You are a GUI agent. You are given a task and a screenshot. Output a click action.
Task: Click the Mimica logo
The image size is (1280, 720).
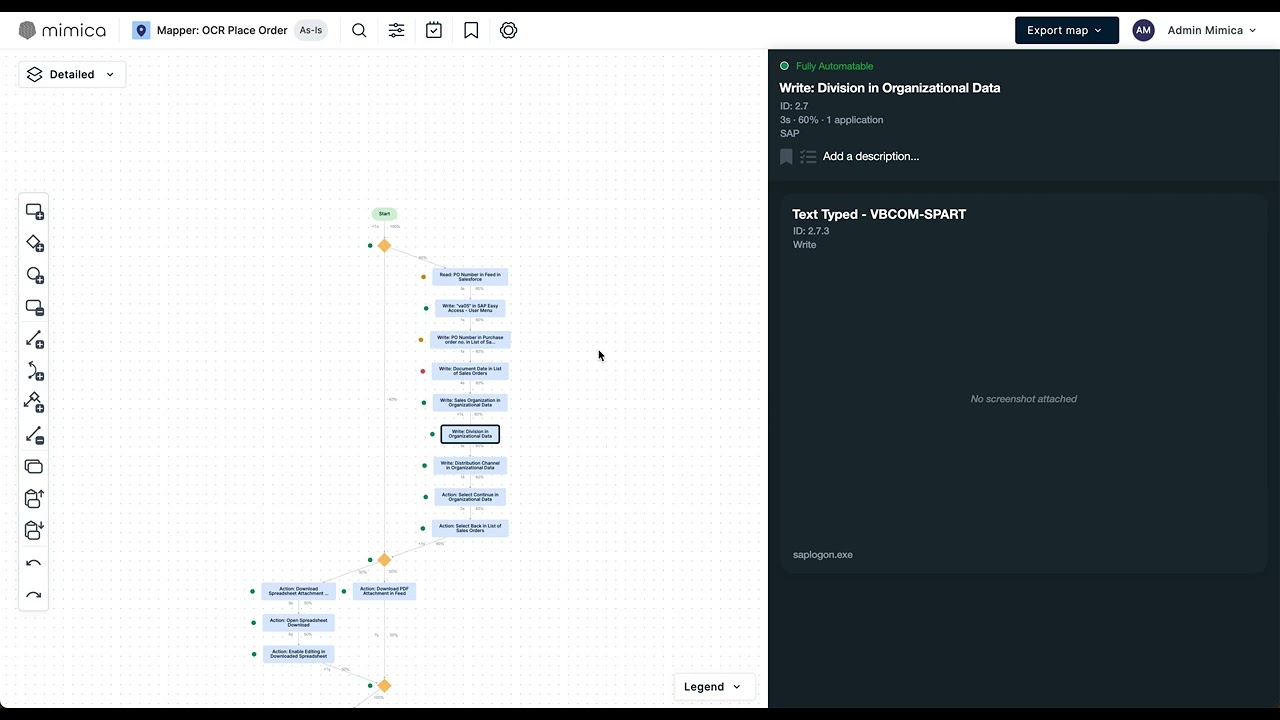coord(62,30)
